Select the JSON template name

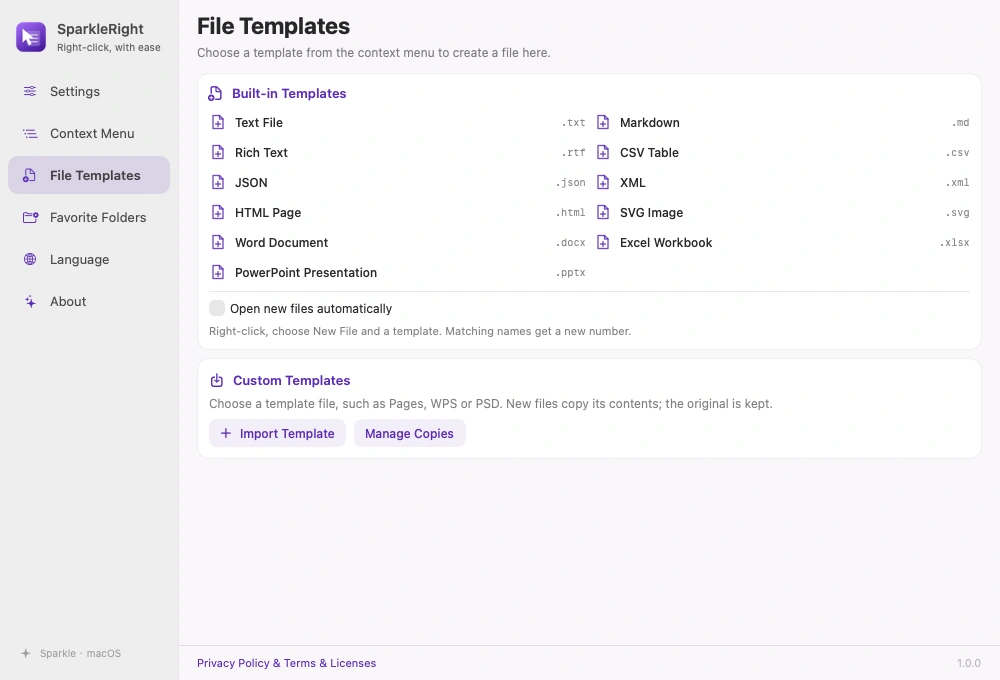(251, 182)
